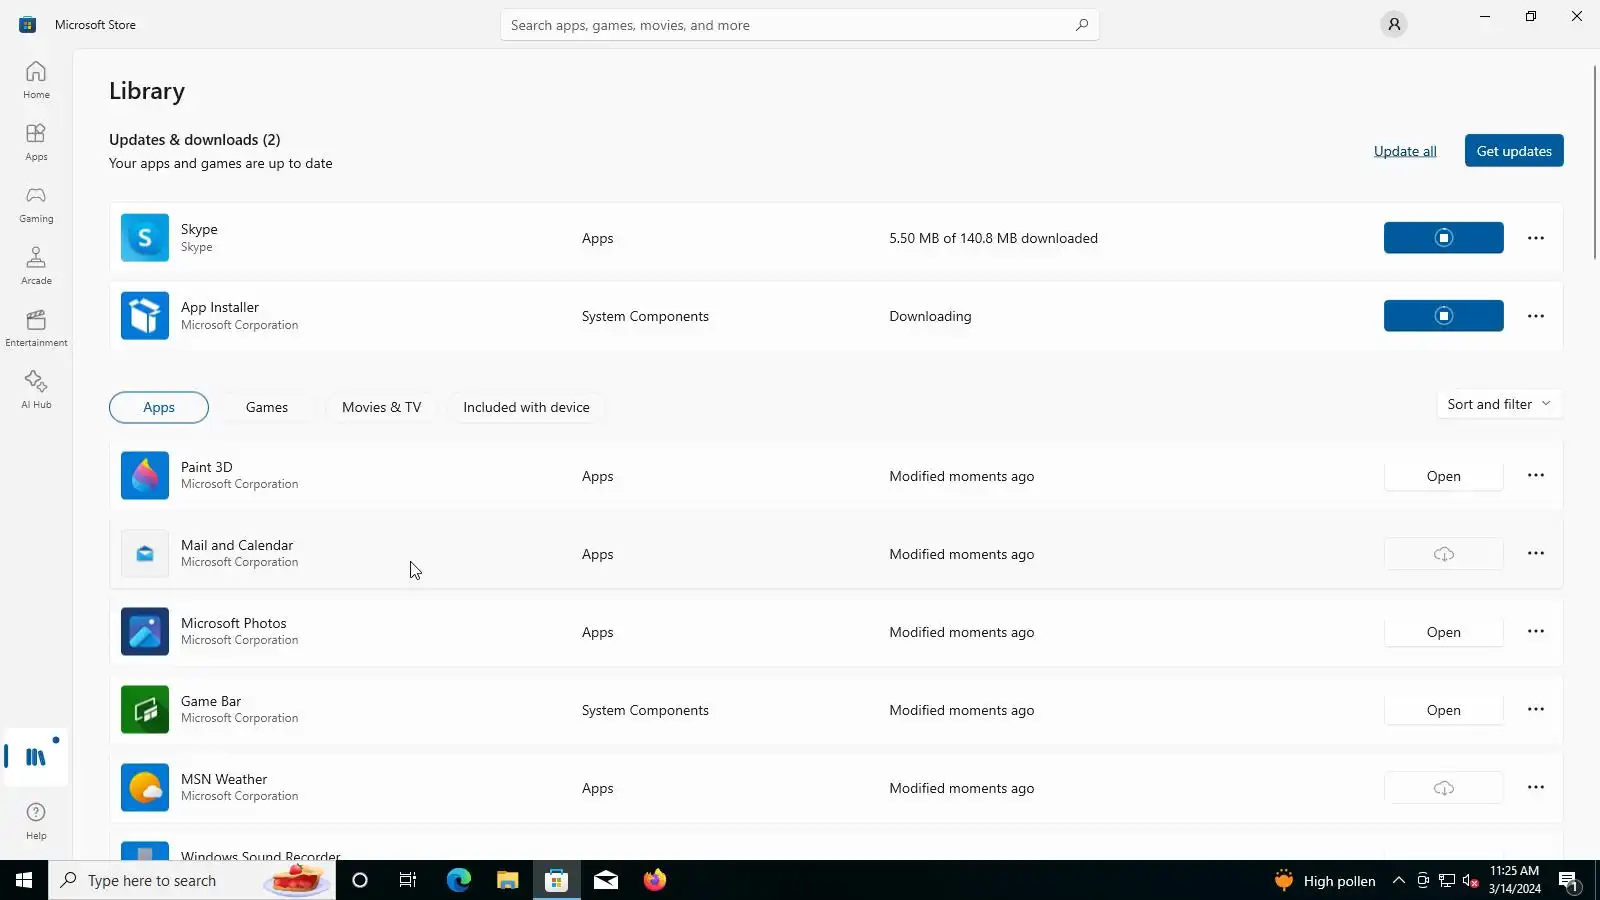Open the Gaming section
The width and height of the screenshot is (1600, 900).
pos(36,204)
